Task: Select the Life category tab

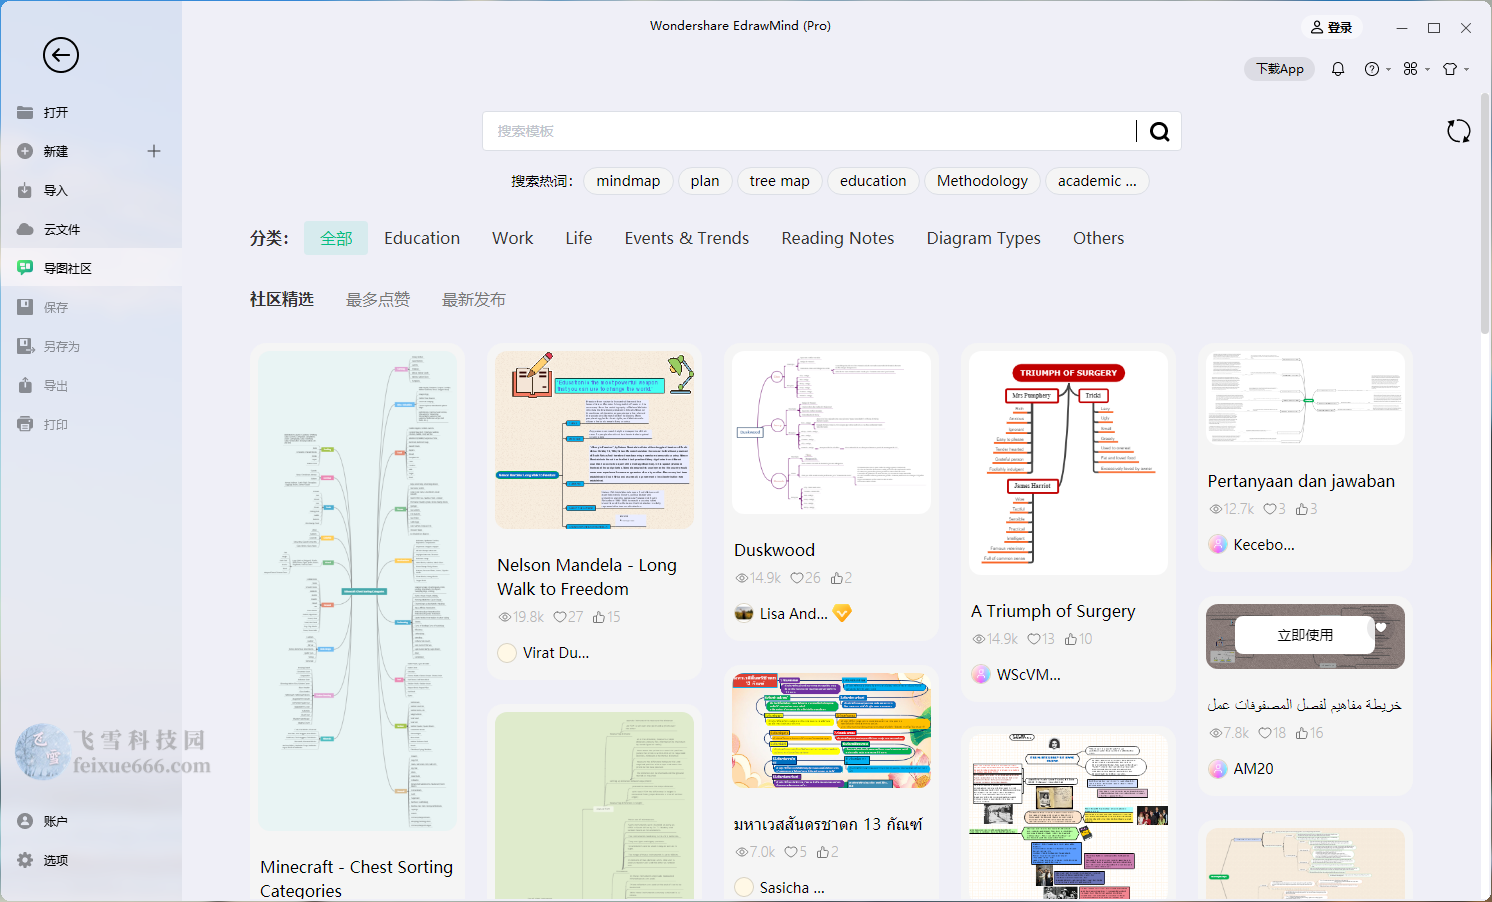Action: click(x=579, y=238)
